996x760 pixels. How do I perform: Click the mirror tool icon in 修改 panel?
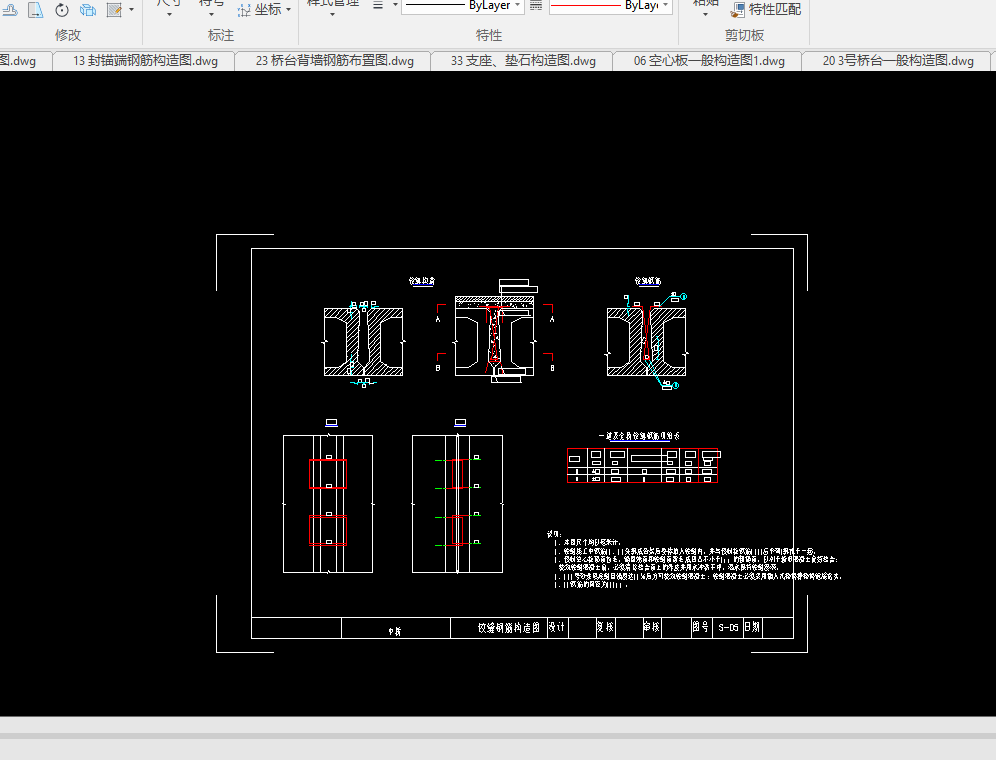point(36,10)
